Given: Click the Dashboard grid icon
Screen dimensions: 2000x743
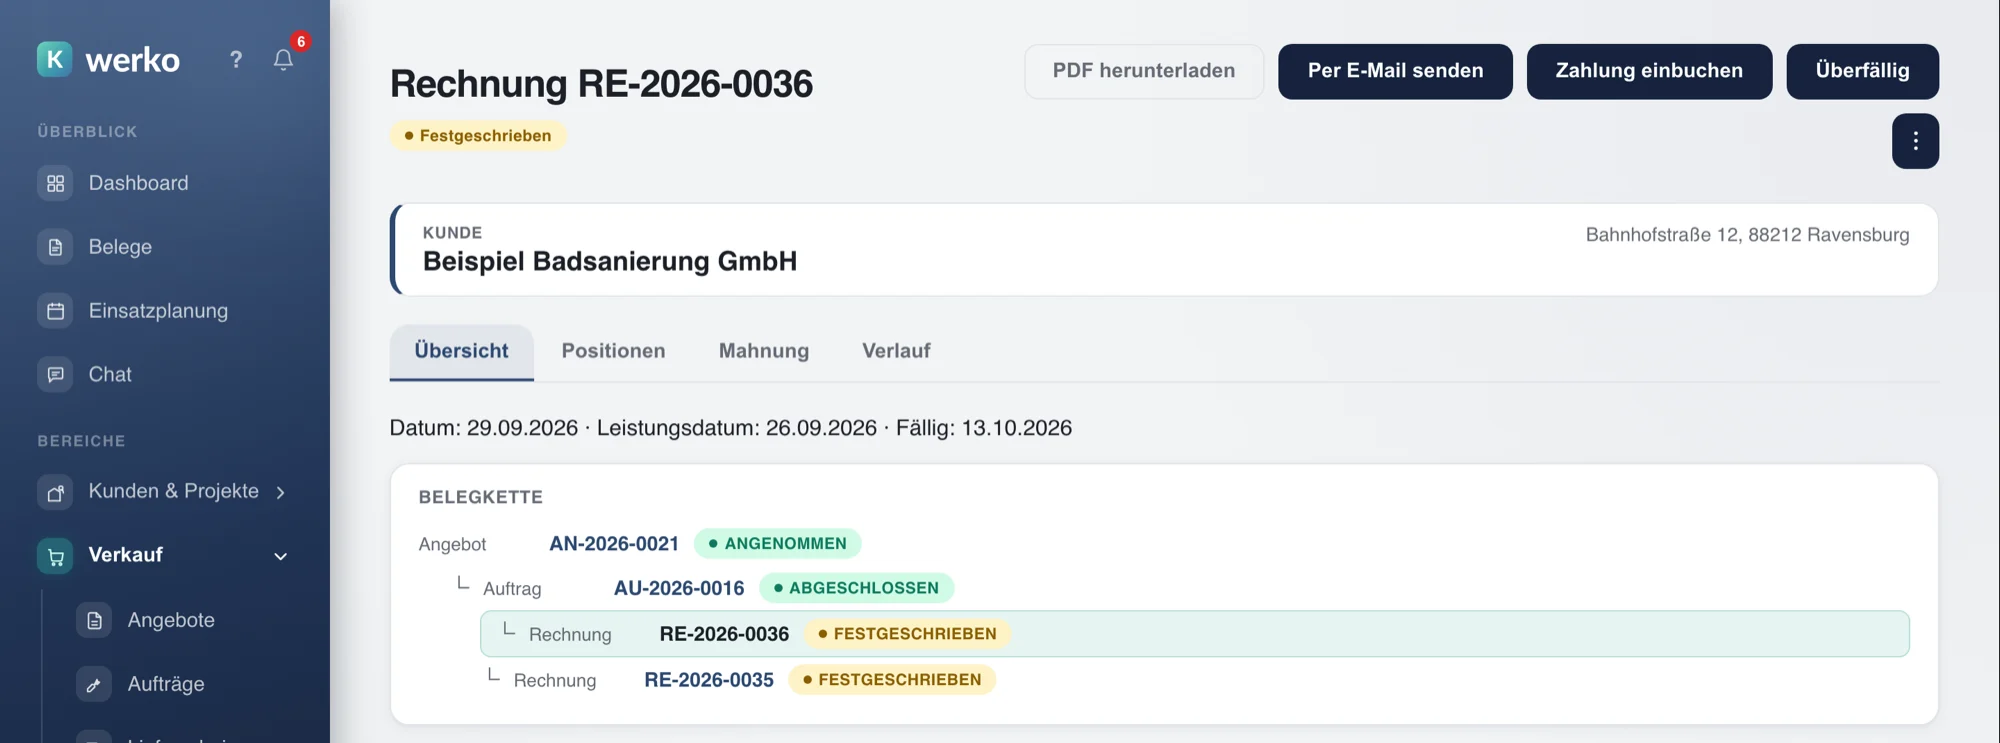Looking at the screenshot, I should 55,184.
